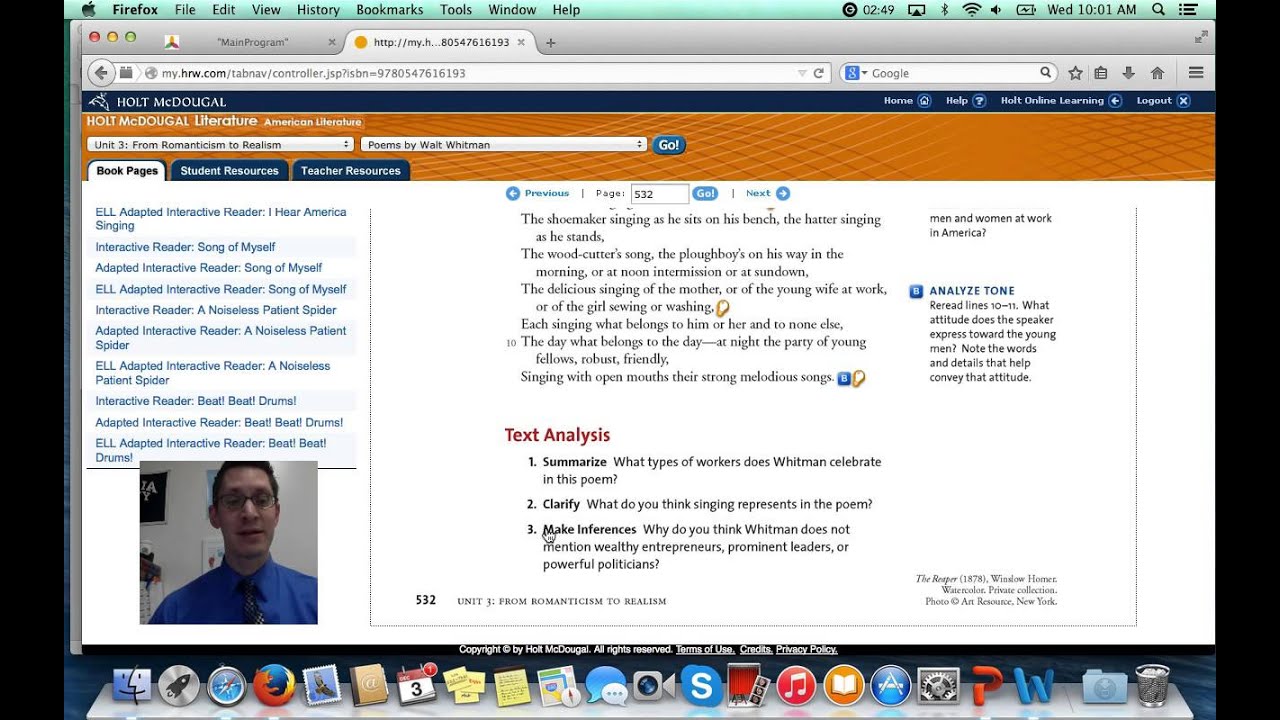This screenshot has width=1280, height=720.
Task: Open a new browser tab with plus
Action: point(551,43)
